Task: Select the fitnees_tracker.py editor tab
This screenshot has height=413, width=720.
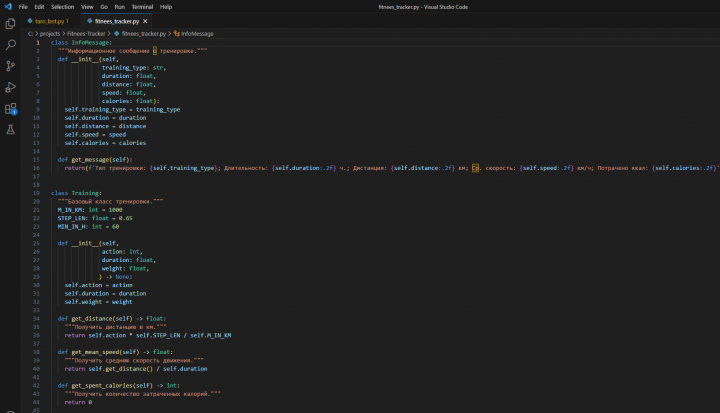Action: tap(110, 20)
